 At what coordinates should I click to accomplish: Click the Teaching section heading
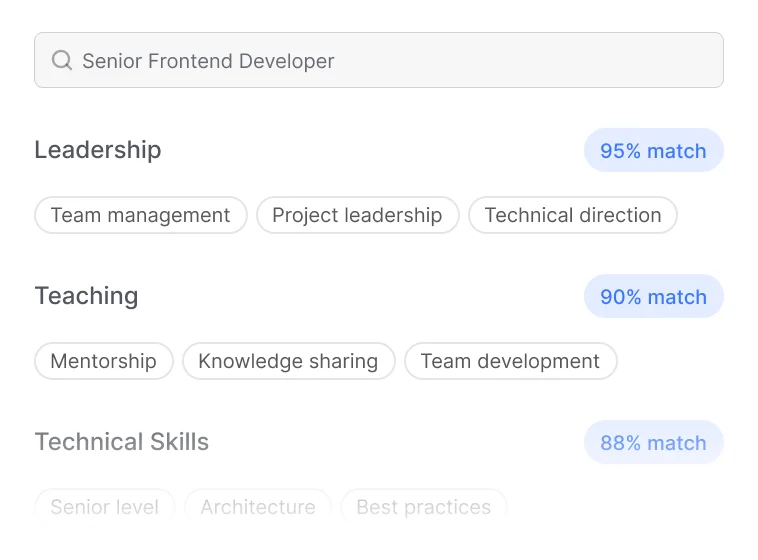(x=87, y=296)
